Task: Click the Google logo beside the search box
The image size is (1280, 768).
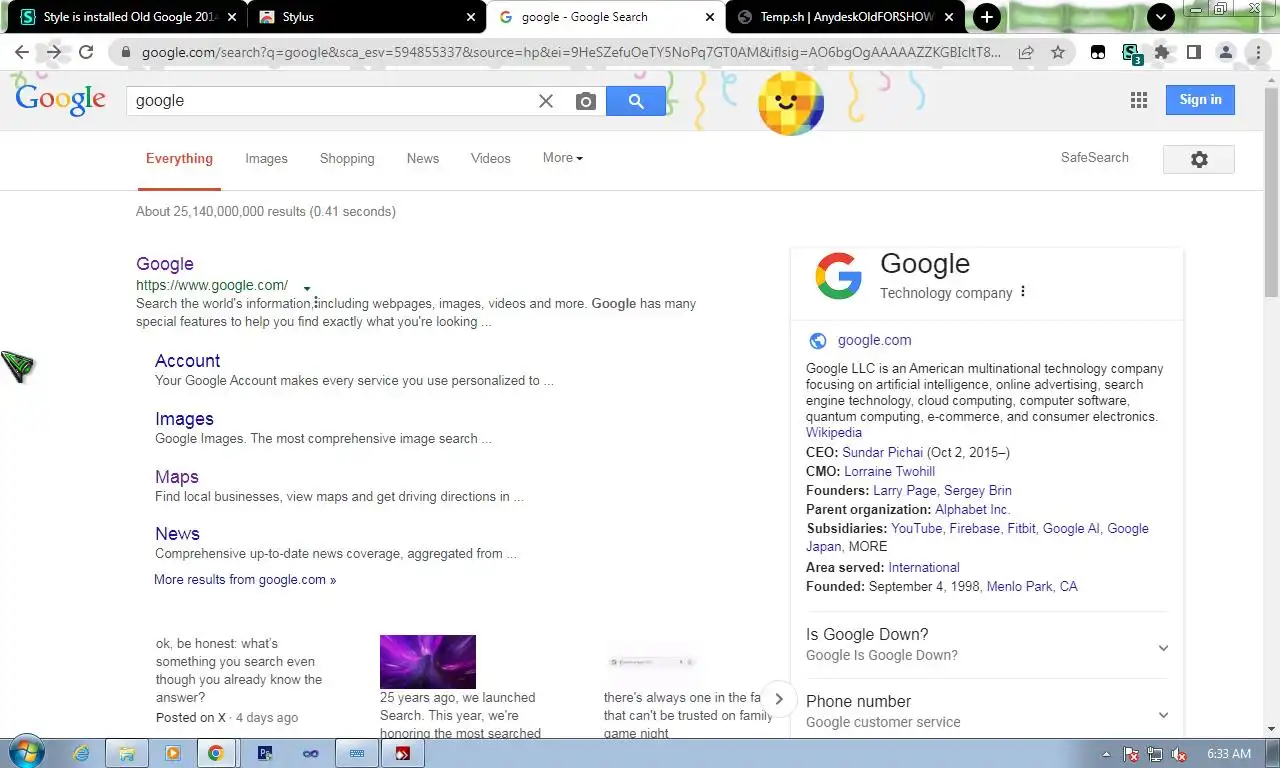Action: coord(61,100)
